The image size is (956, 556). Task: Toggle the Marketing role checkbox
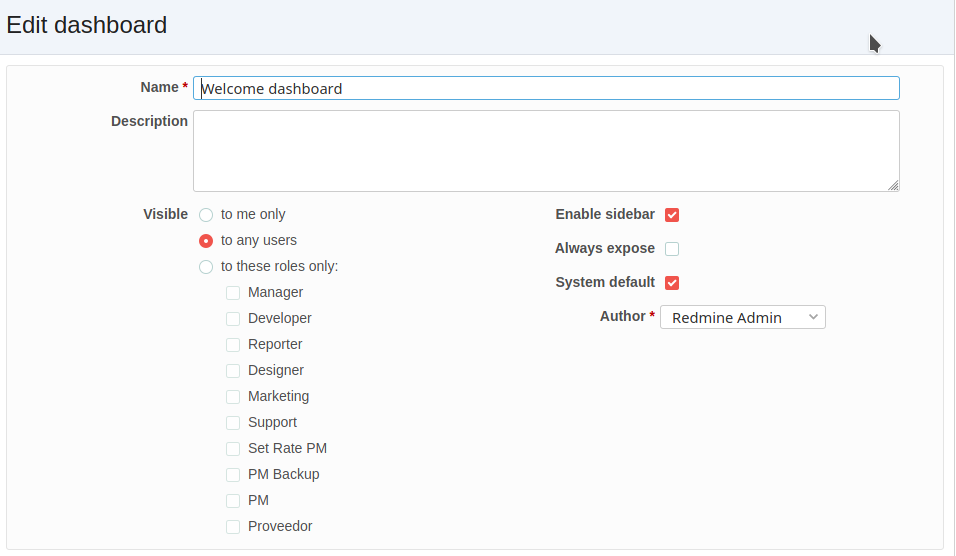(233, 397)
